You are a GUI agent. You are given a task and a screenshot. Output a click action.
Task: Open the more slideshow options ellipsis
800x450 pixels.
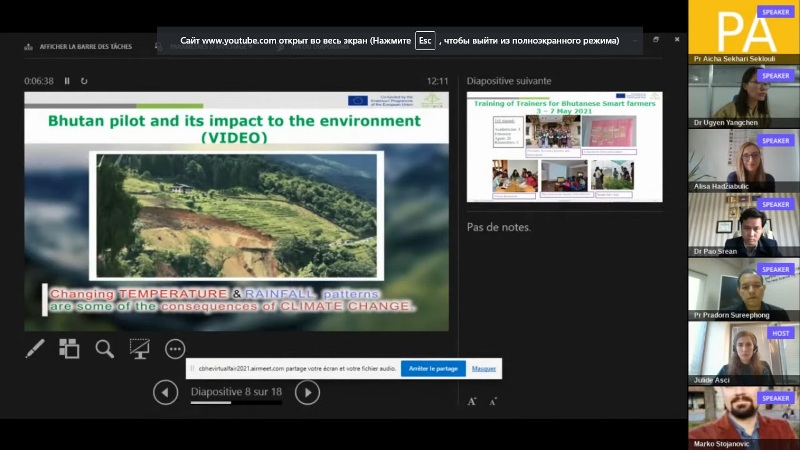[175, 349]
